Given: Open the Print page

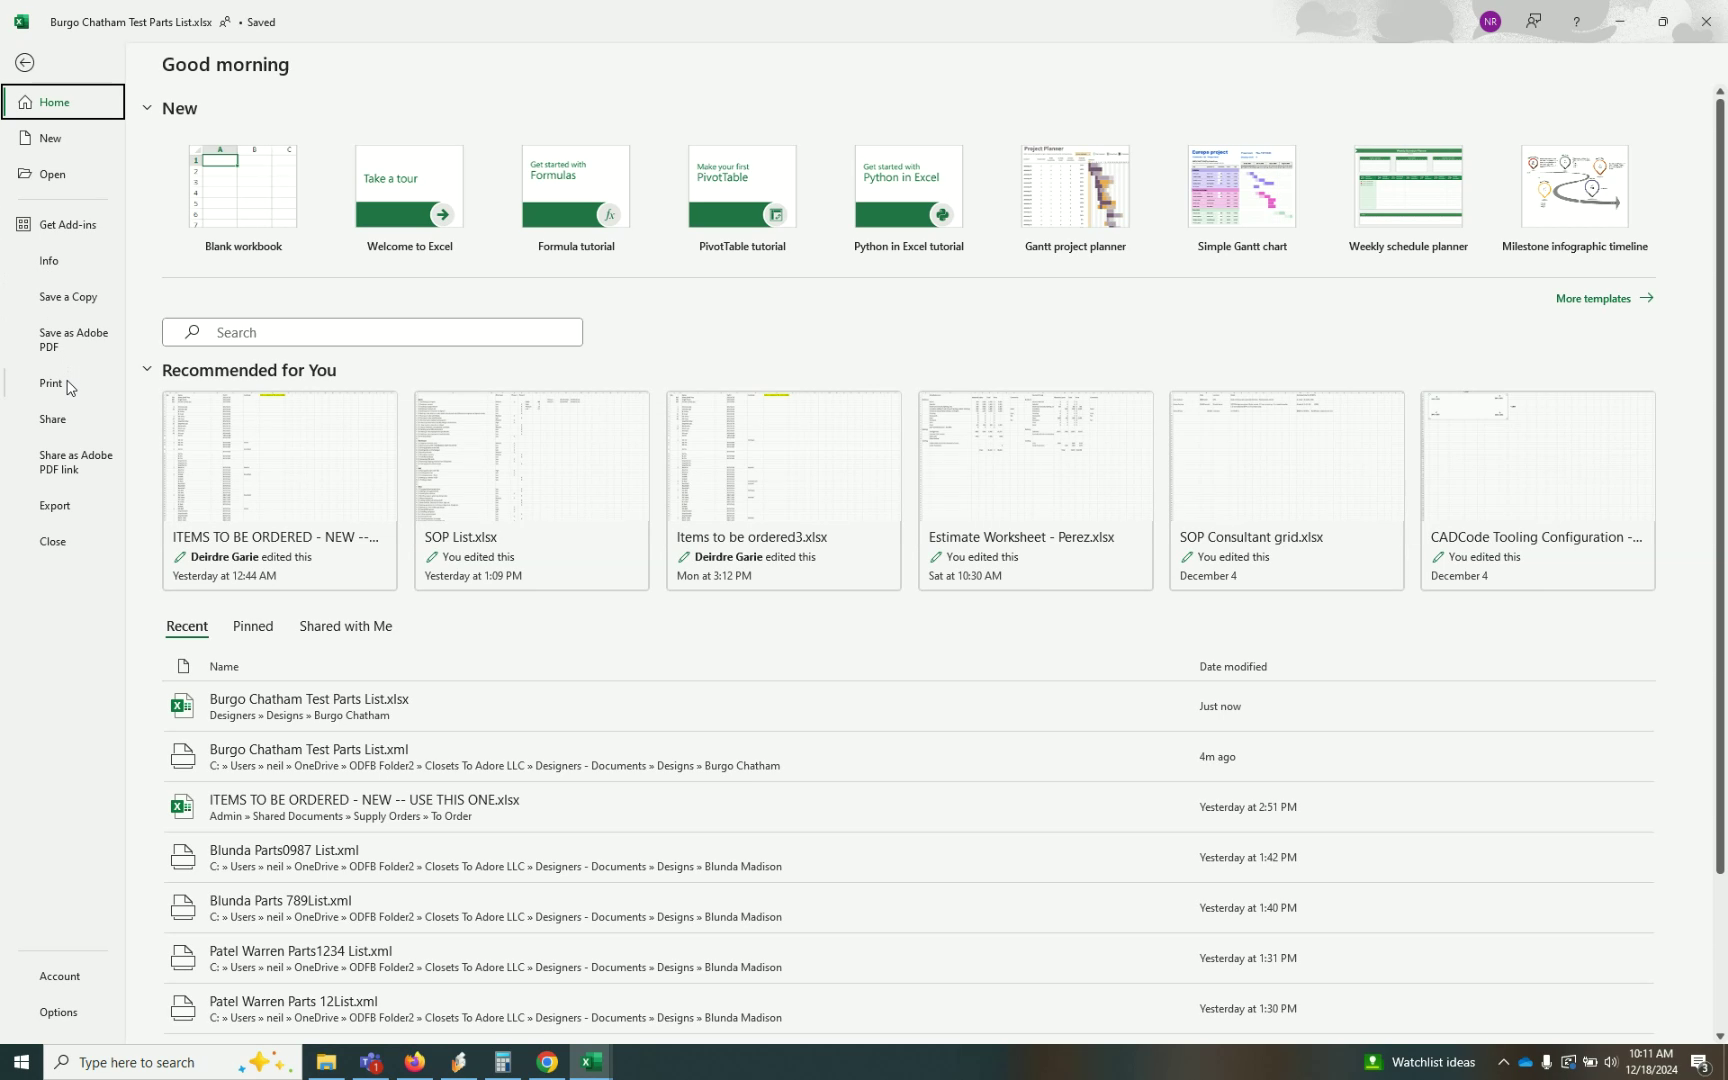Looking at the screenshot, I should 63,384.
